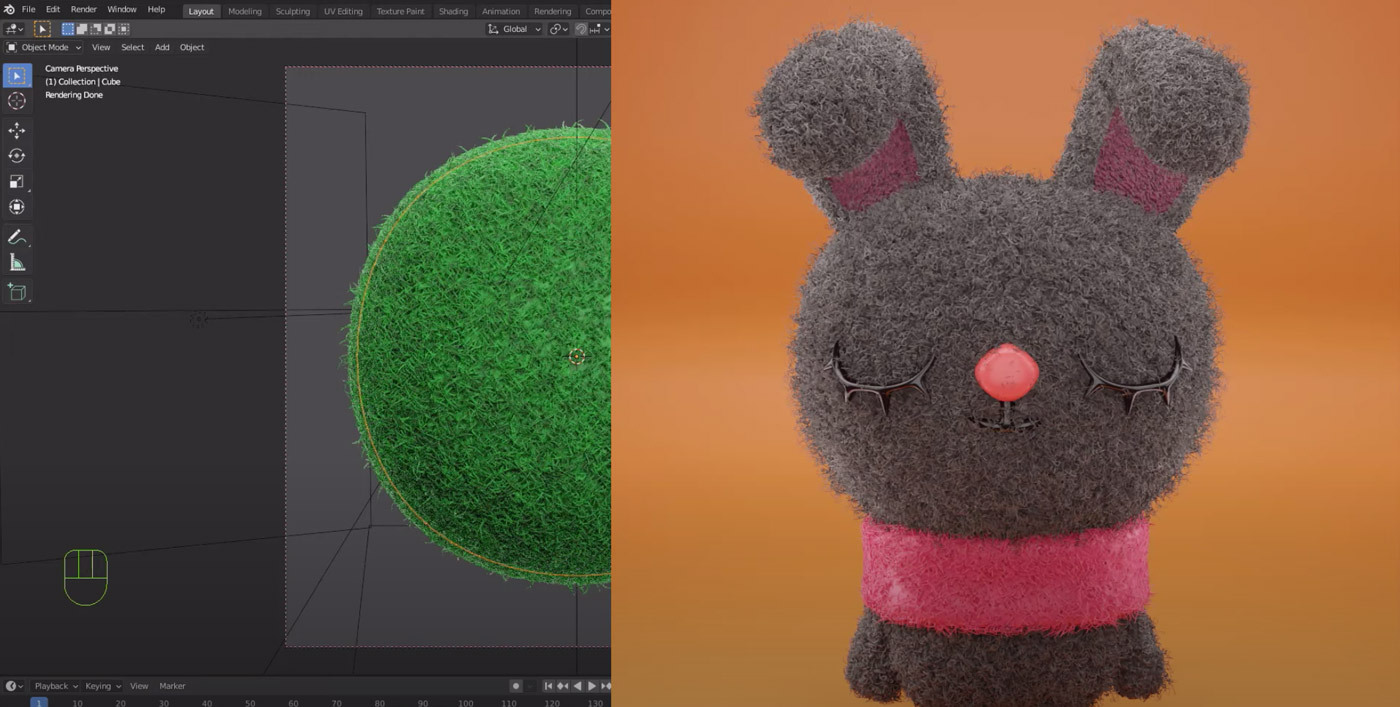
Task: Select the Move tool in the toolbar
Action: coord(16,130)
